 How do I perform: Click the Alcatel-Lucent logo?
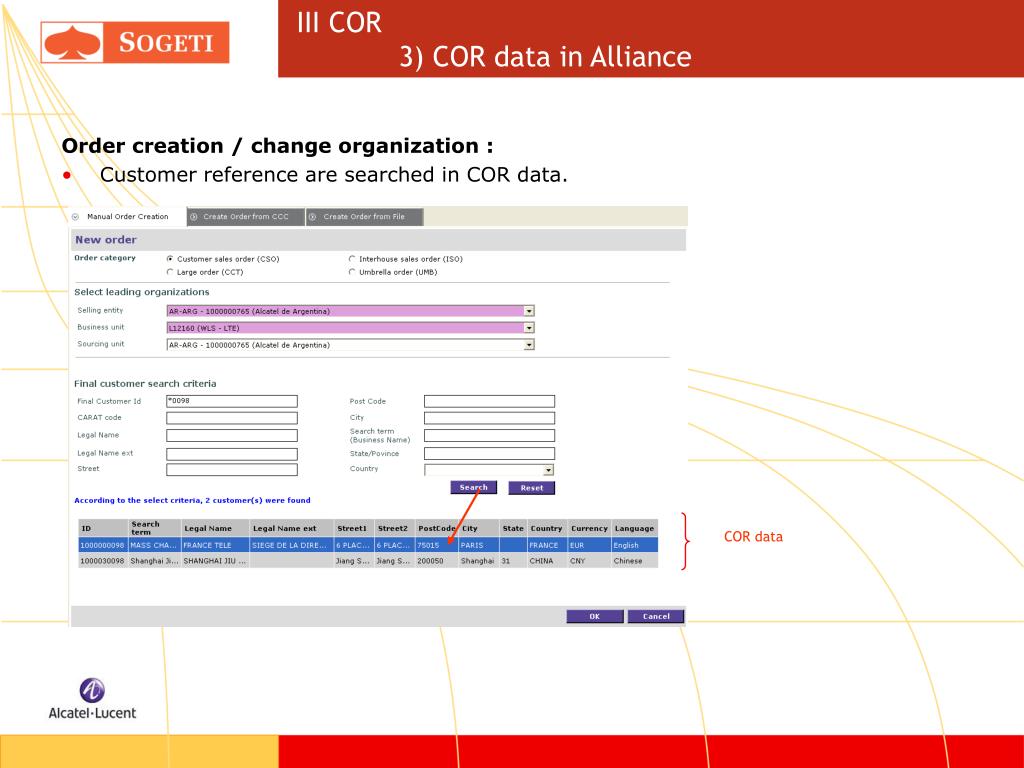click(92, 699)
